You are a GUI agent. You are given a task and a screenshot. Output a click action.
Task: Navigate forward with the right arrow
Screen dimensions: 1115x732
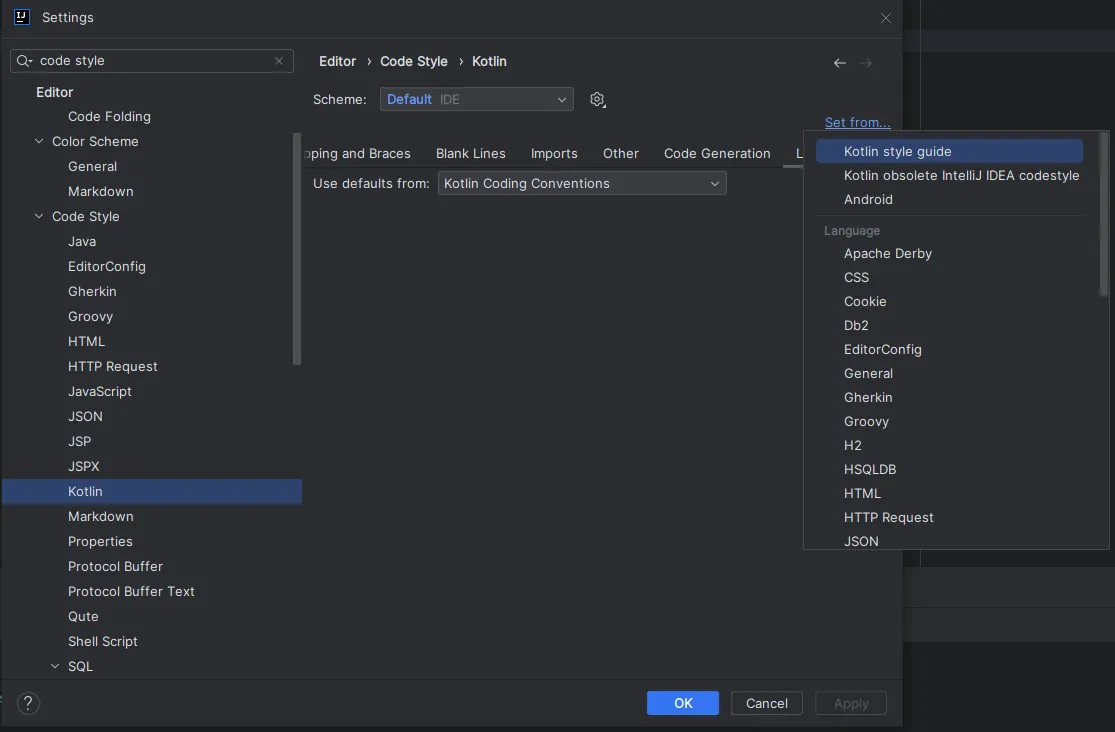(x=865, y=63)
